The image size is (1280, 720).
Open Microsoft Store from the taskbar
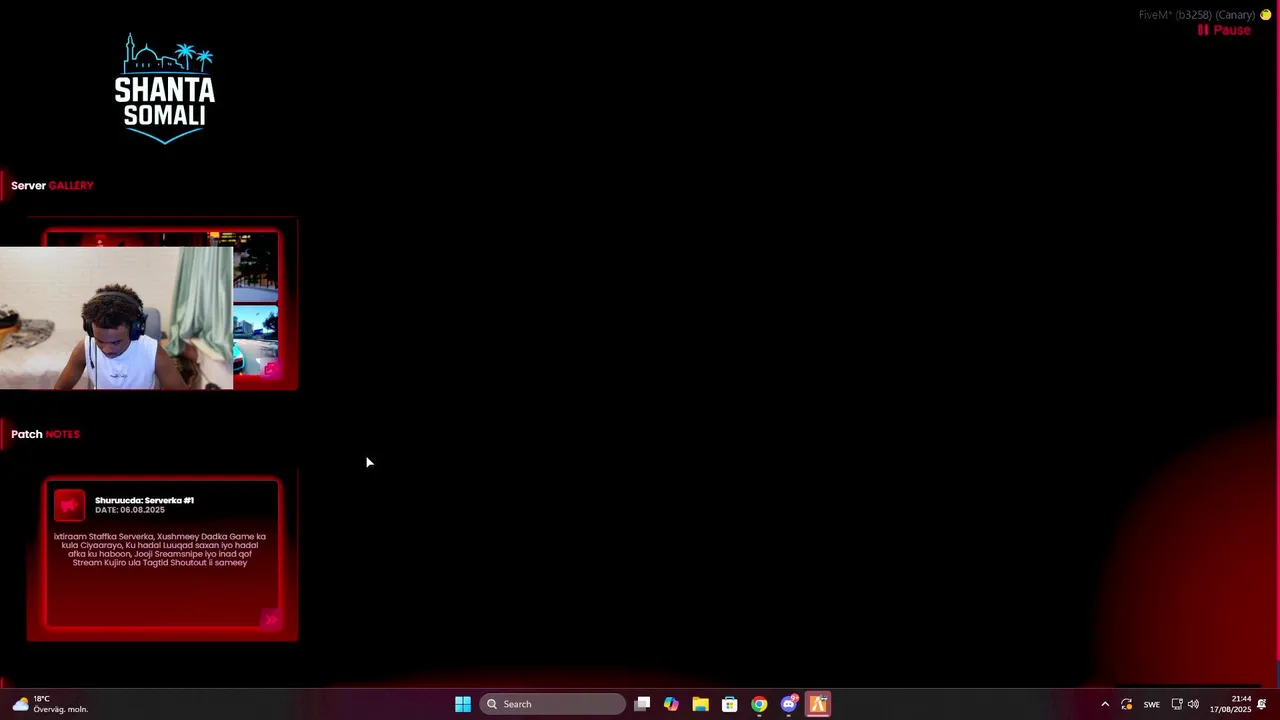pyautogui.click(x=730, y=704)
